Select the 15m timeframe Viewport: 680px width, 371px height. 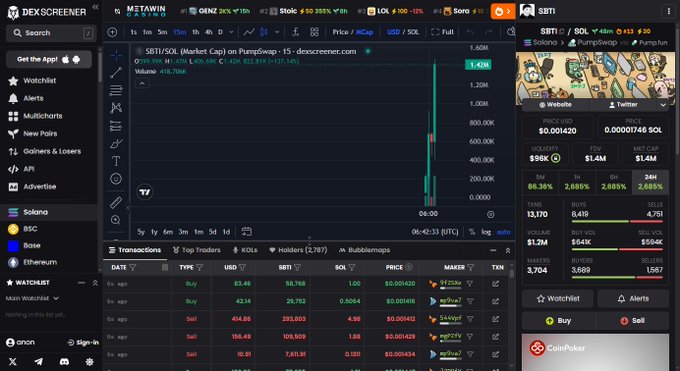[180, 32]
